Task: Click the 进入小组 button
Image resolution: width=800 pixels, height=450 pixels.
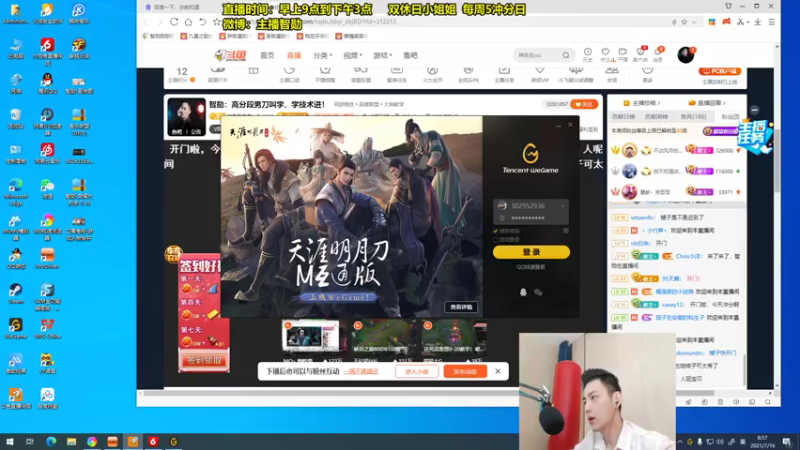Action: tap(417, 371)
